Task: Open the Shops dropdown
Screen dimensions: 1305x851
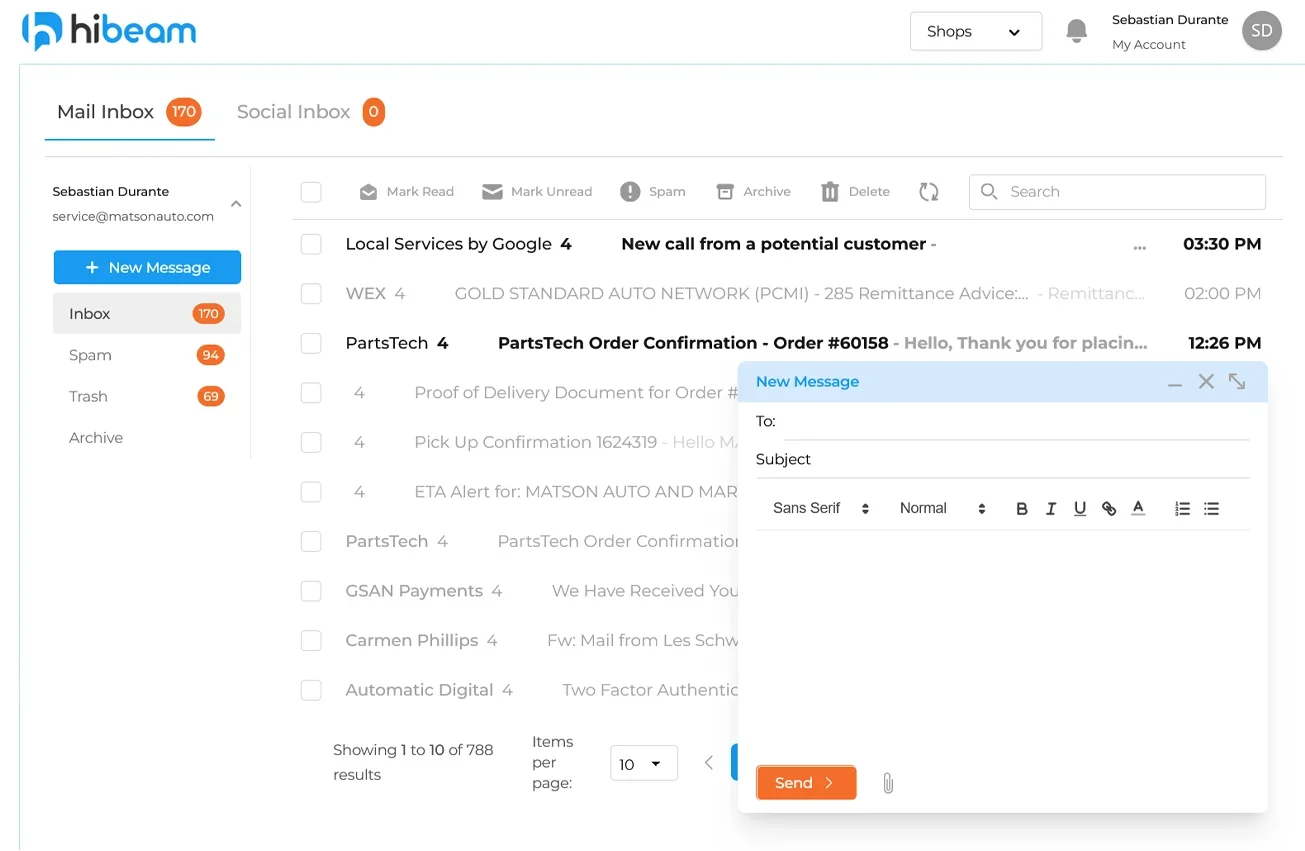Action: 975,31
